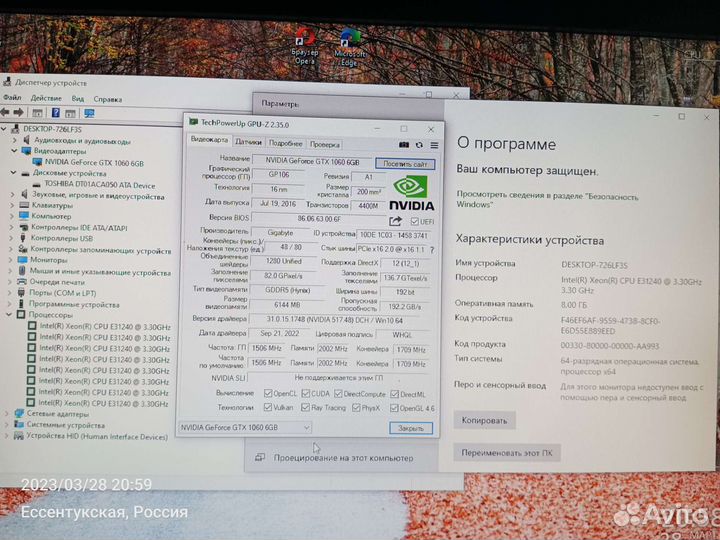Screen dimensions: 720x540
Task: Select Устройства HID tree item
Action: pos(91,436)
